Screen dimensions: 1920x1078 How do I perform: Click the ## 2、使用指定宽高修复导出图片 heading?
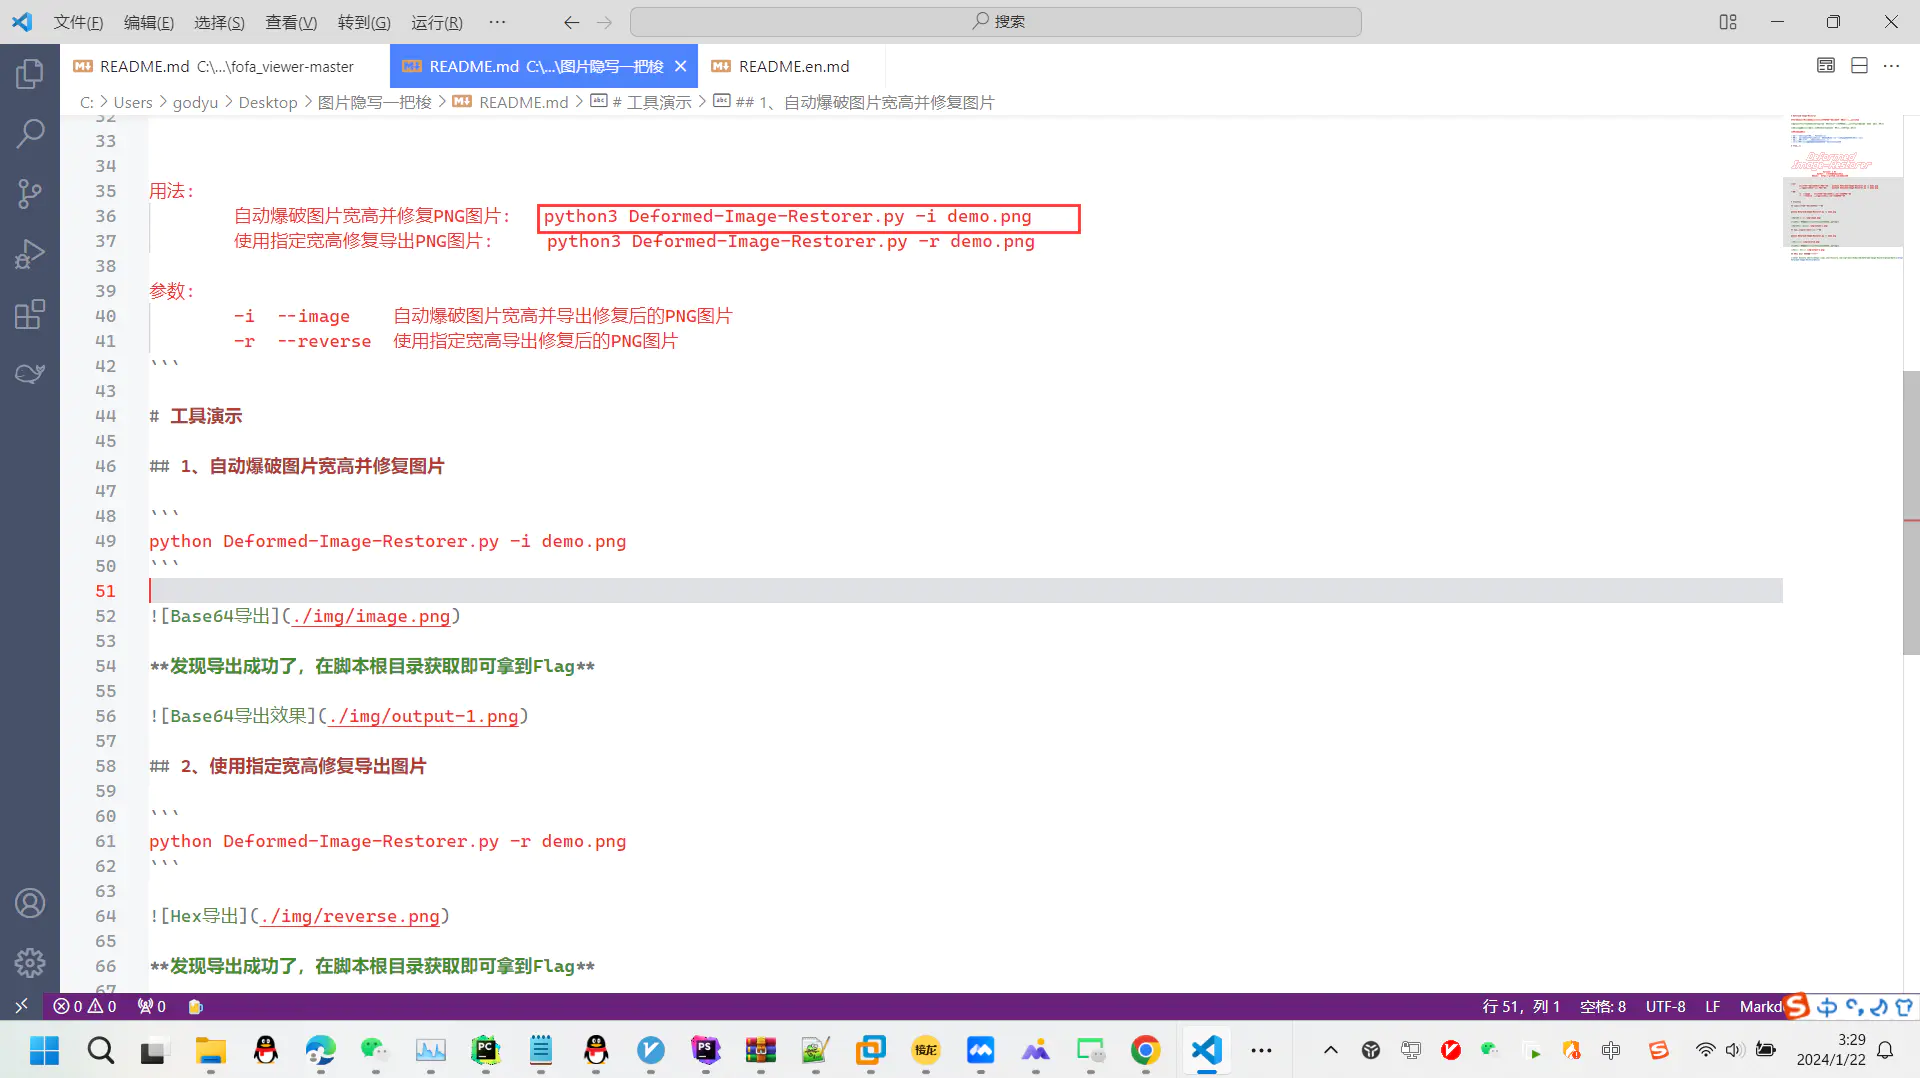288,766
